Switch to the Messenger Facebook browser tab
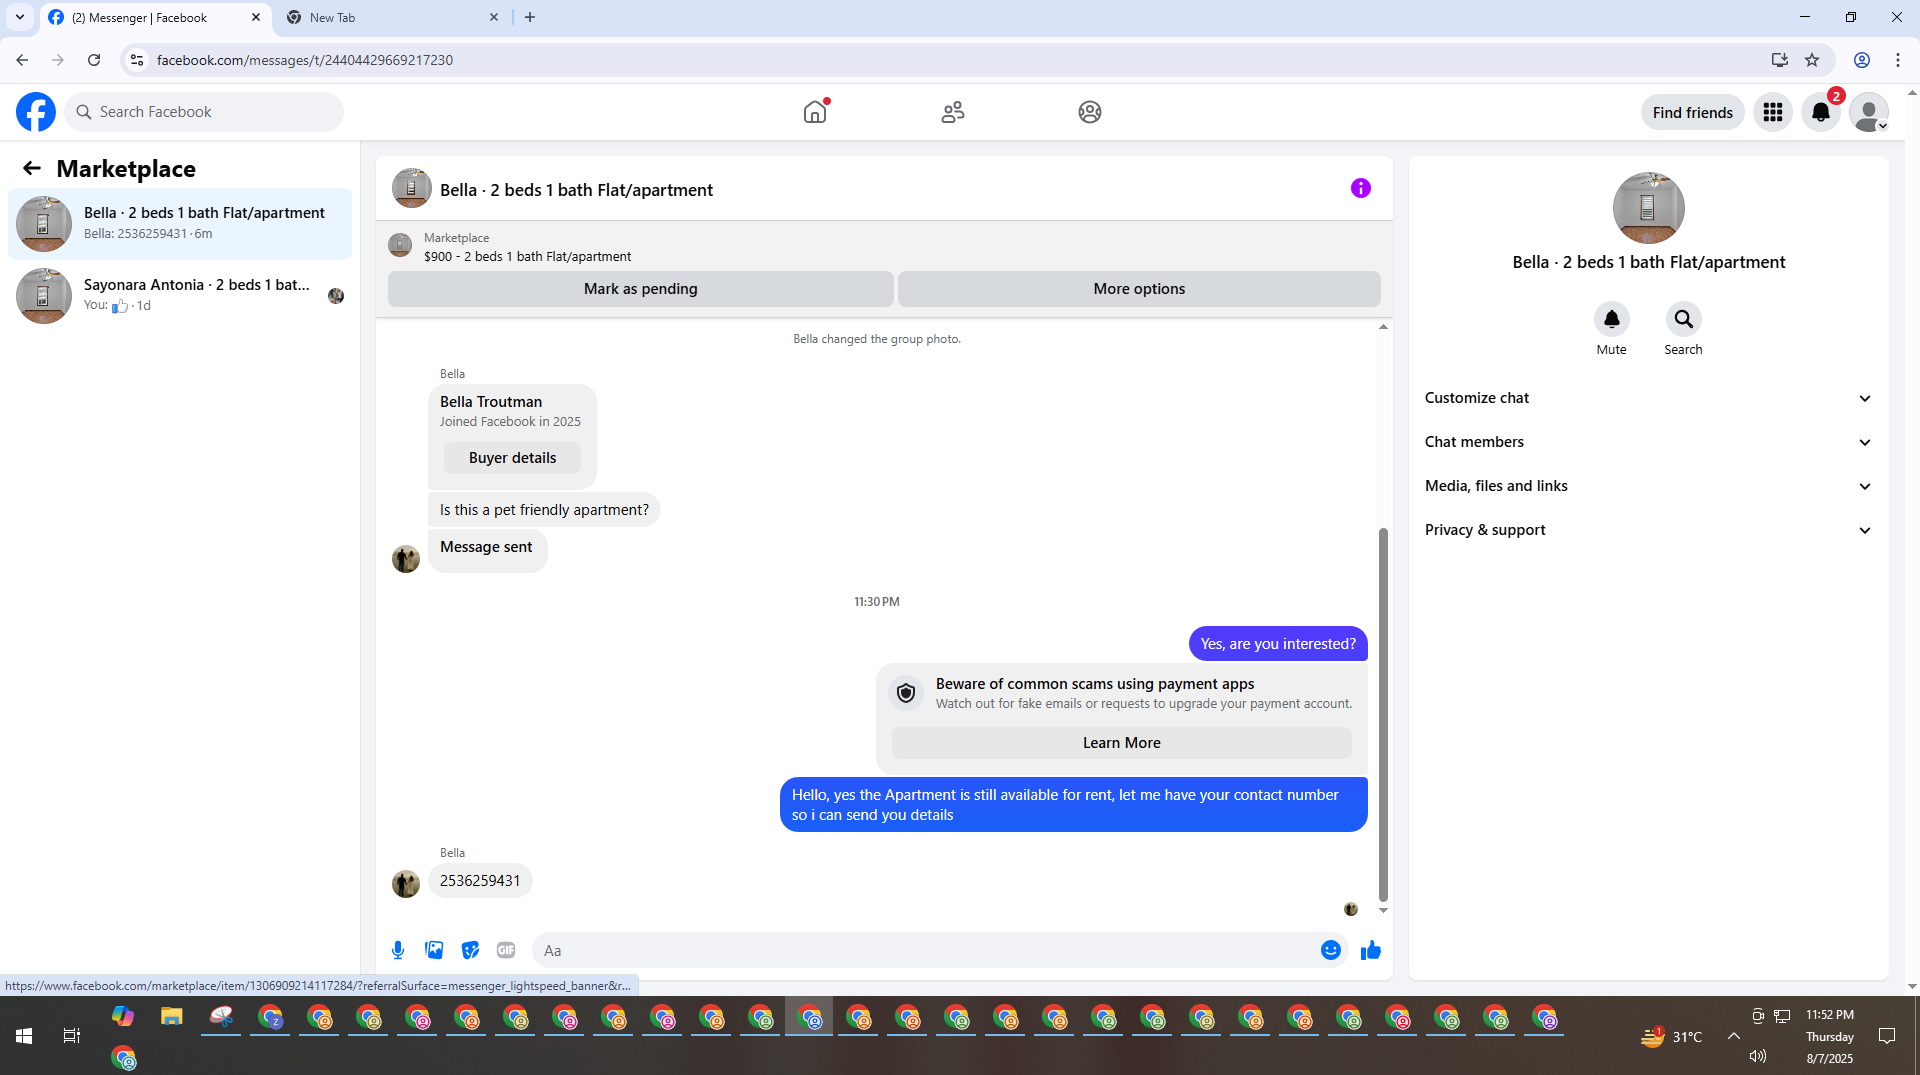 click(x=155, y=17)
